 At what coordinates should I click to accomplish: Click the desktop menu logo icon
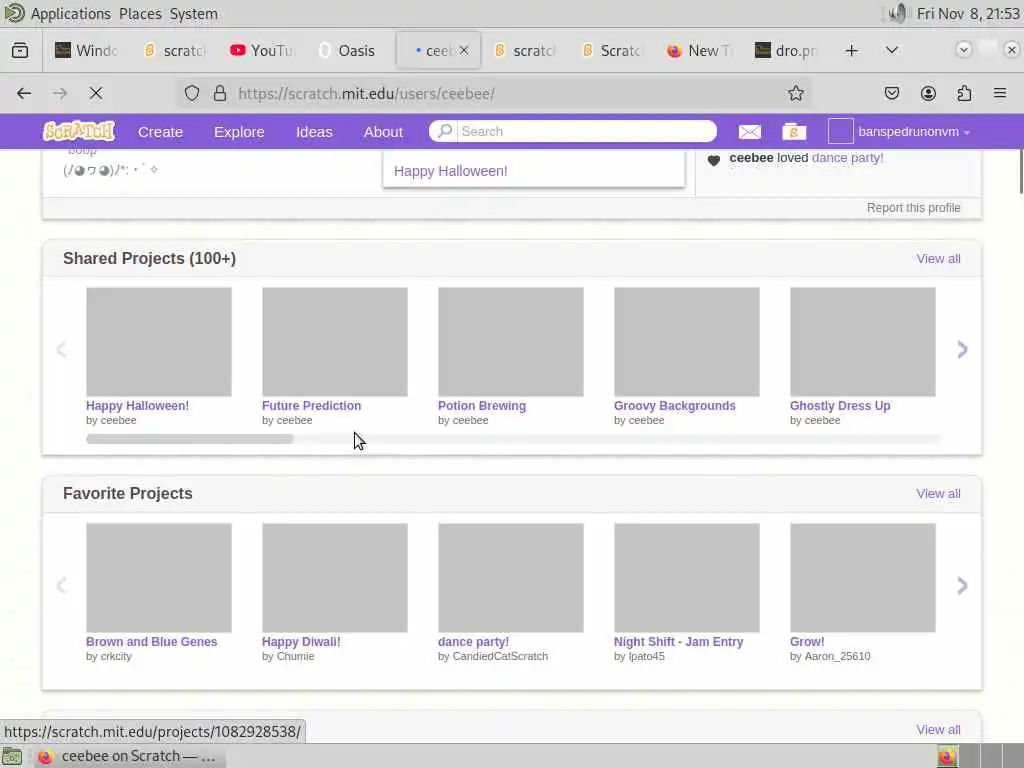tap(14, 13)
